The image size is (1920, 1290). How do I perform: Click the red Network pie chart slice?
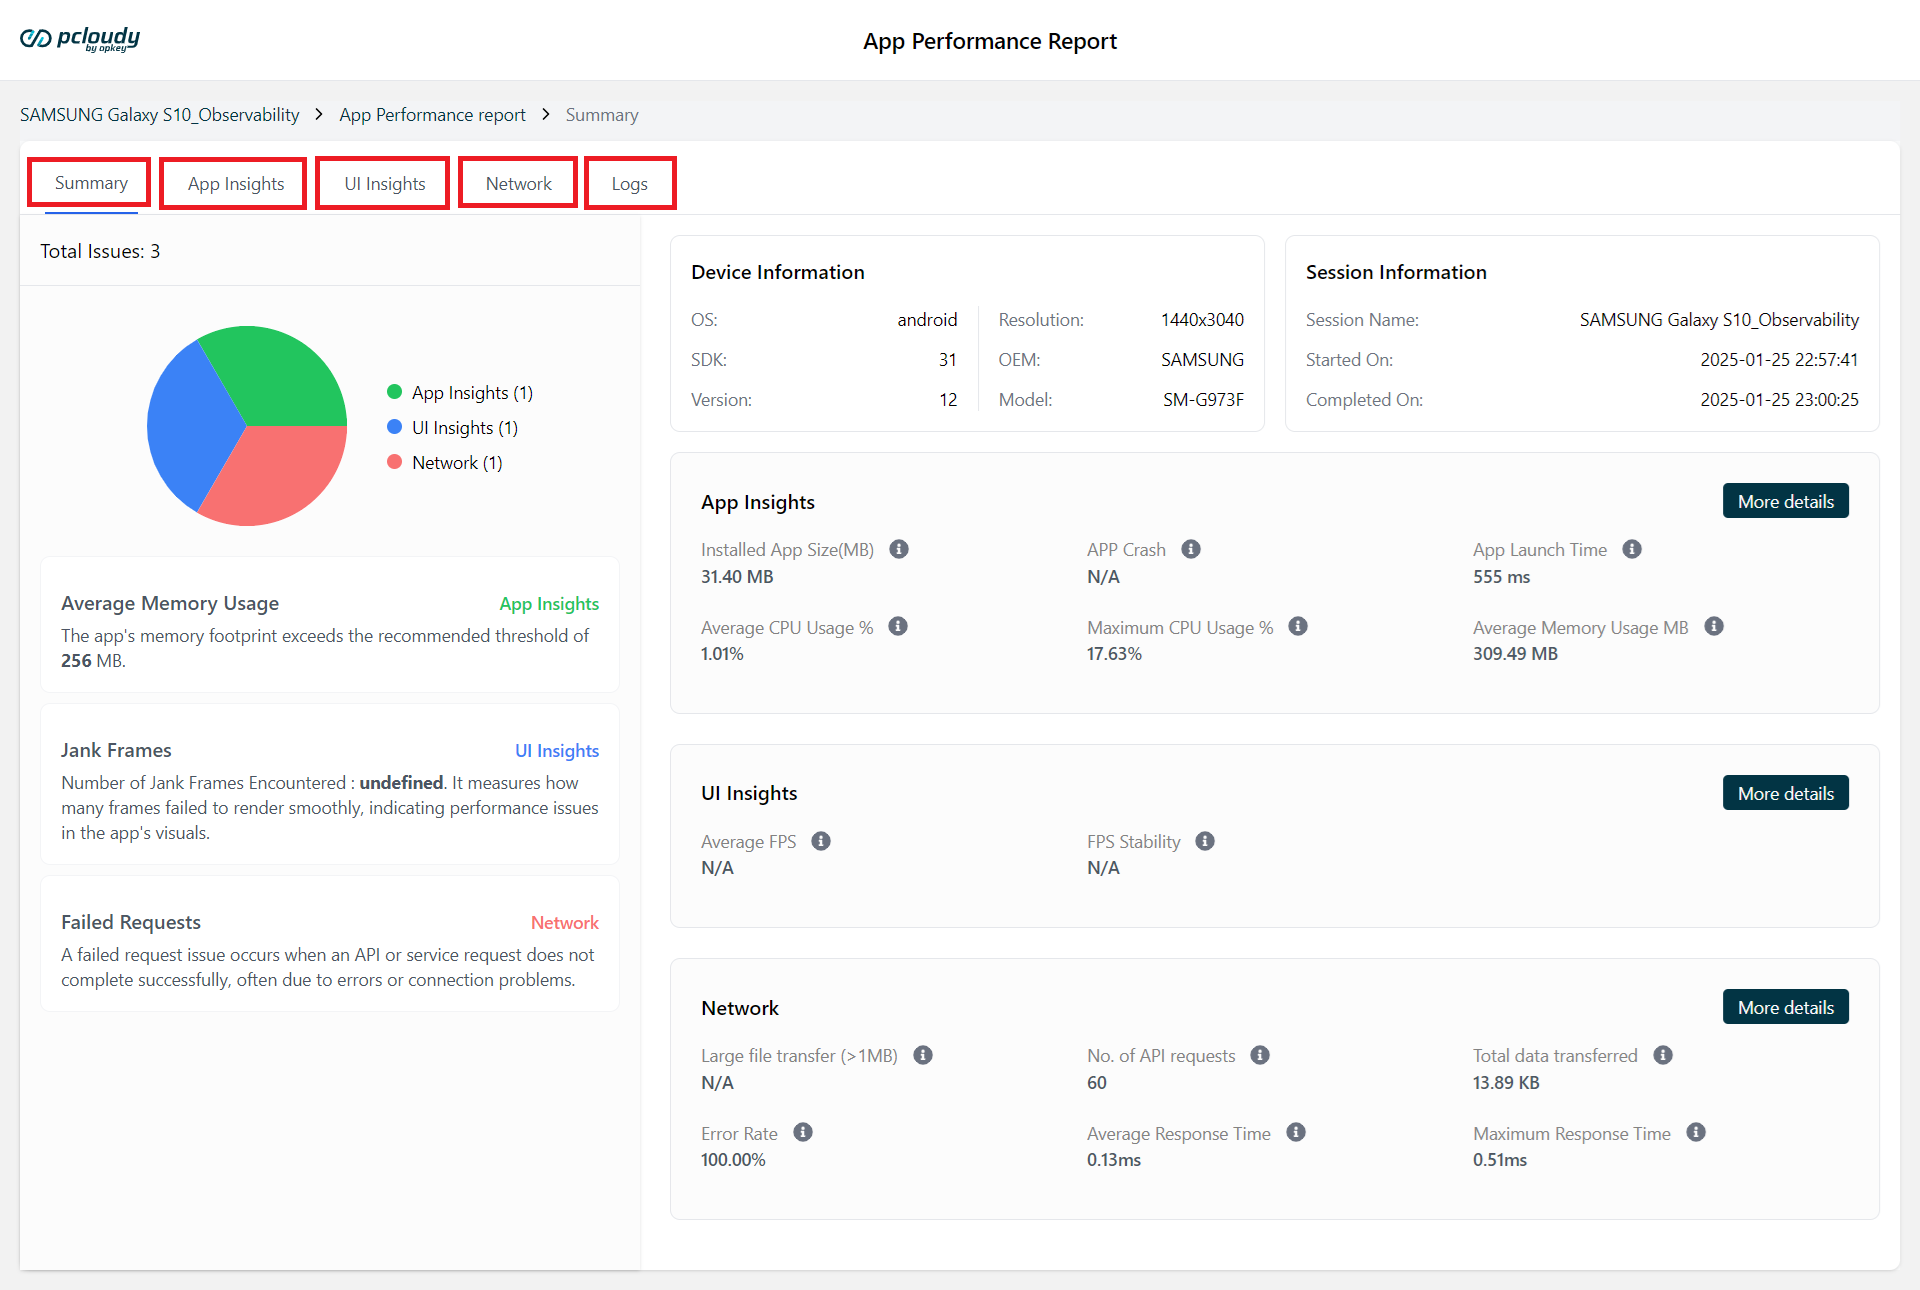click(273, 475)
